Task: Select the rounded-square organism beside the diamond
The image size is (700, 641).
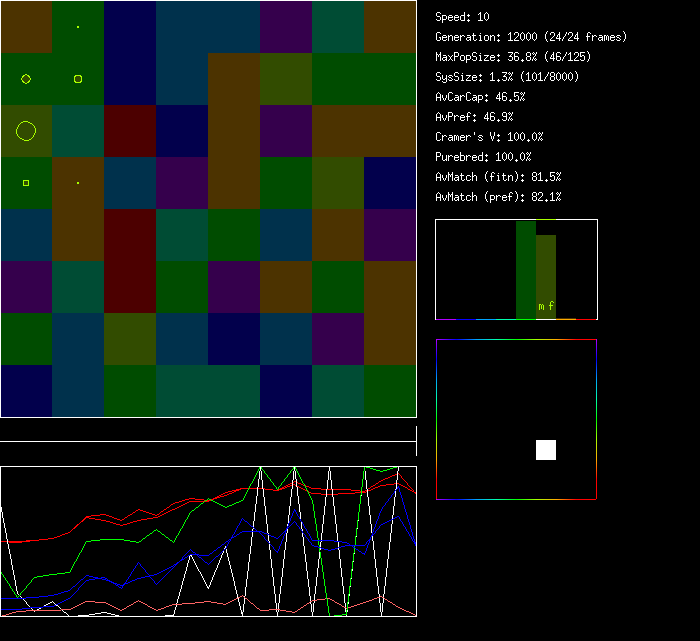Action: point(78,79)
